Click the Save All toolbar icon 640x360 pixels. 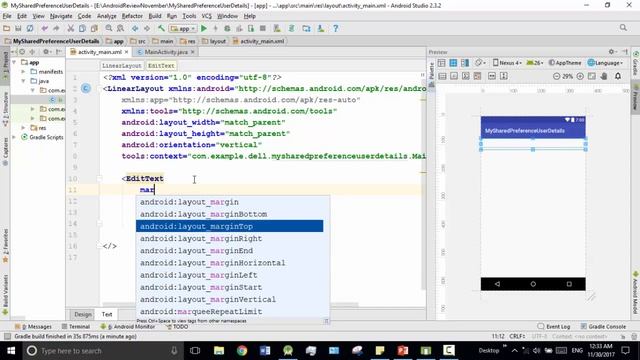coord(18,28)
